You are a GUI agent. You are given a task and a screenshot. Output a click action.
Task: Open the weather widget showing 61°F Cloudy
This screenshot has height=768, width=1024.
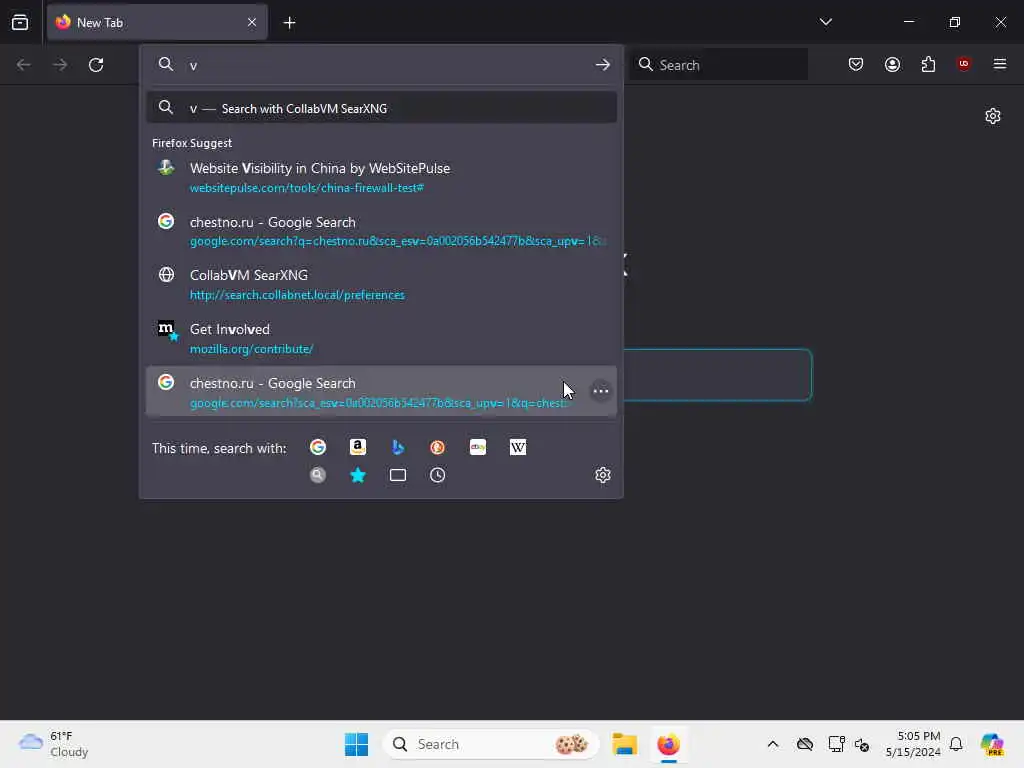click(x=54, y=744)
